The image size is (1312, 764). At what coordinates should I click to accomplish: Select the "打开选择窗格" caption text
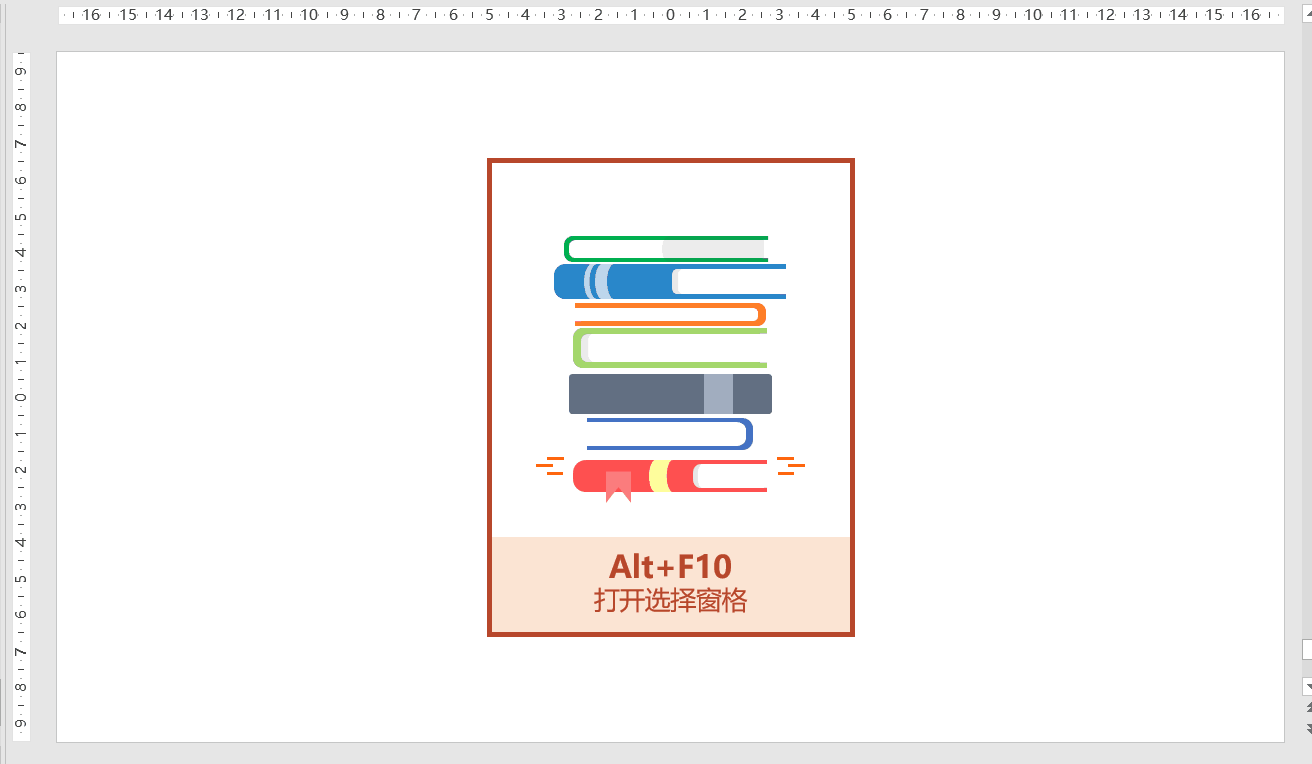[670, 601]
